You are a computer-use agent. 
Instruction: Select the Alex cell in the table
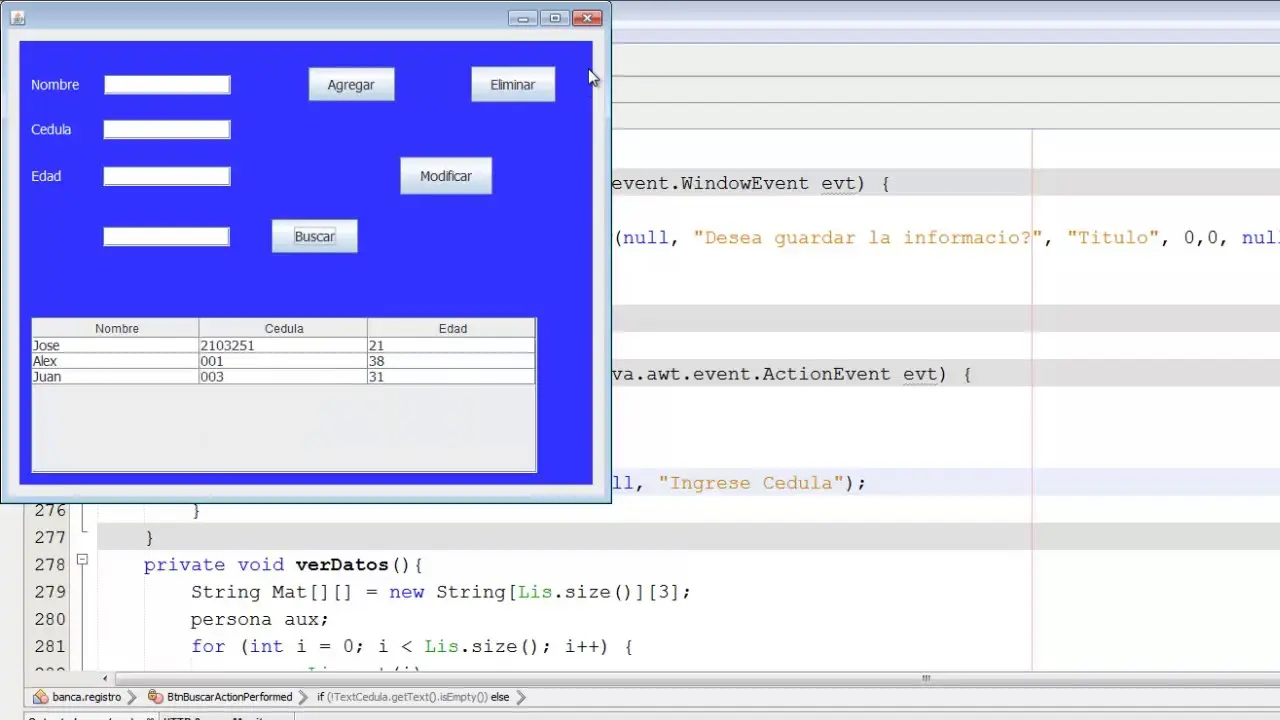click(116, 361)
